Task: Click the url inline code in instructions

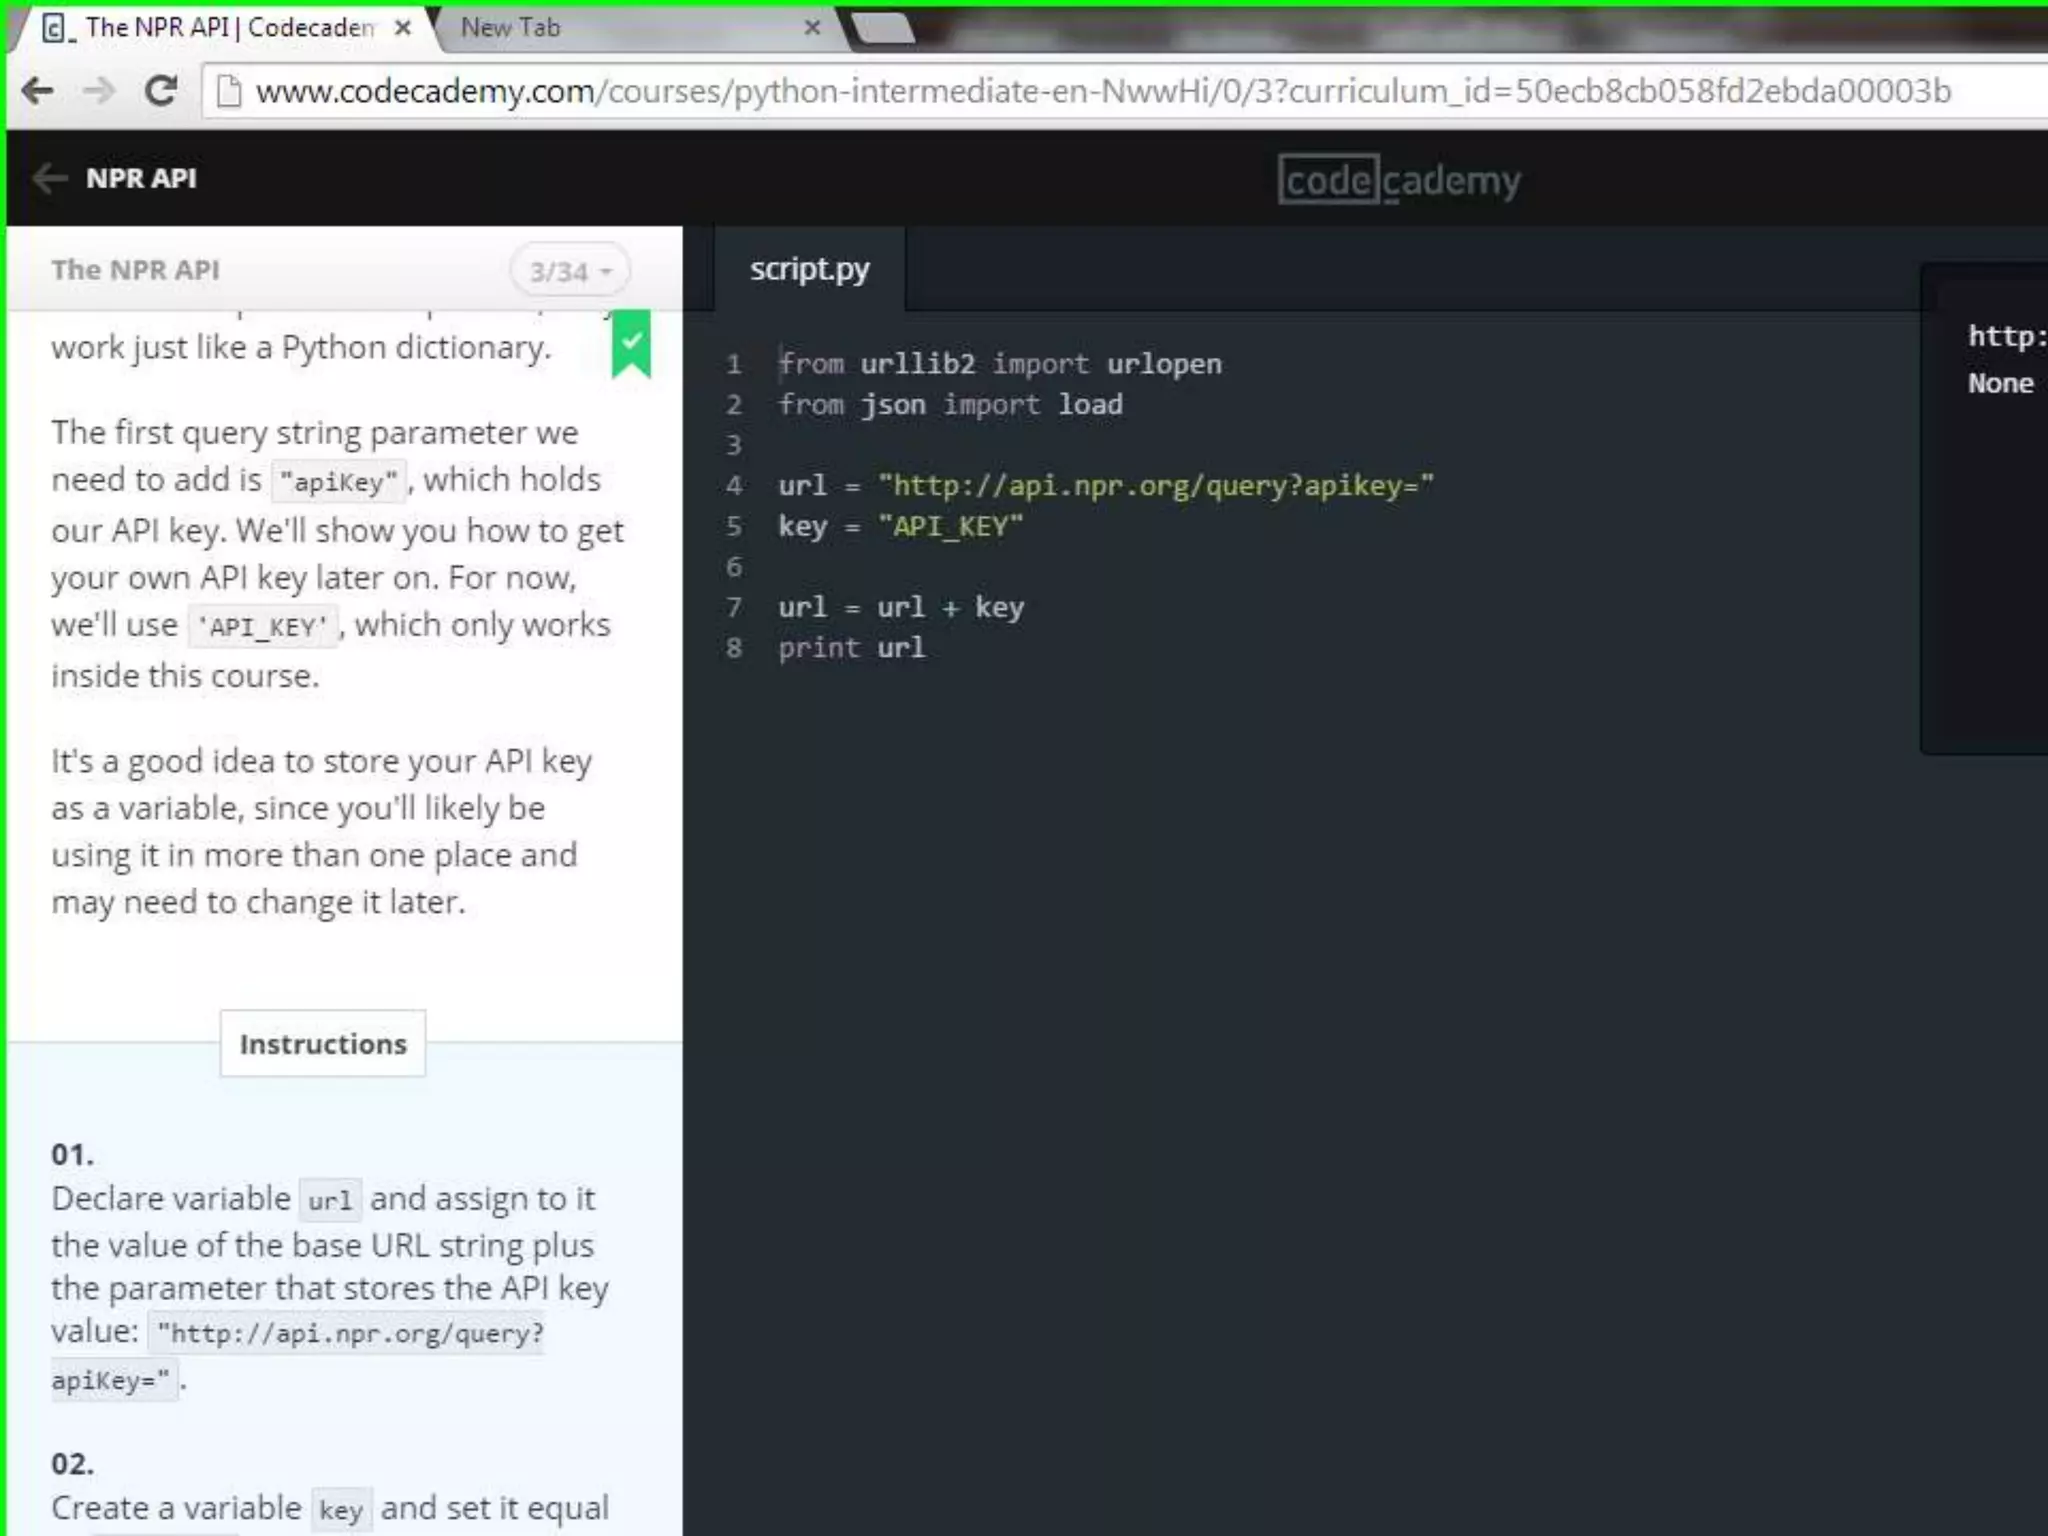Action: [330, 1200]
